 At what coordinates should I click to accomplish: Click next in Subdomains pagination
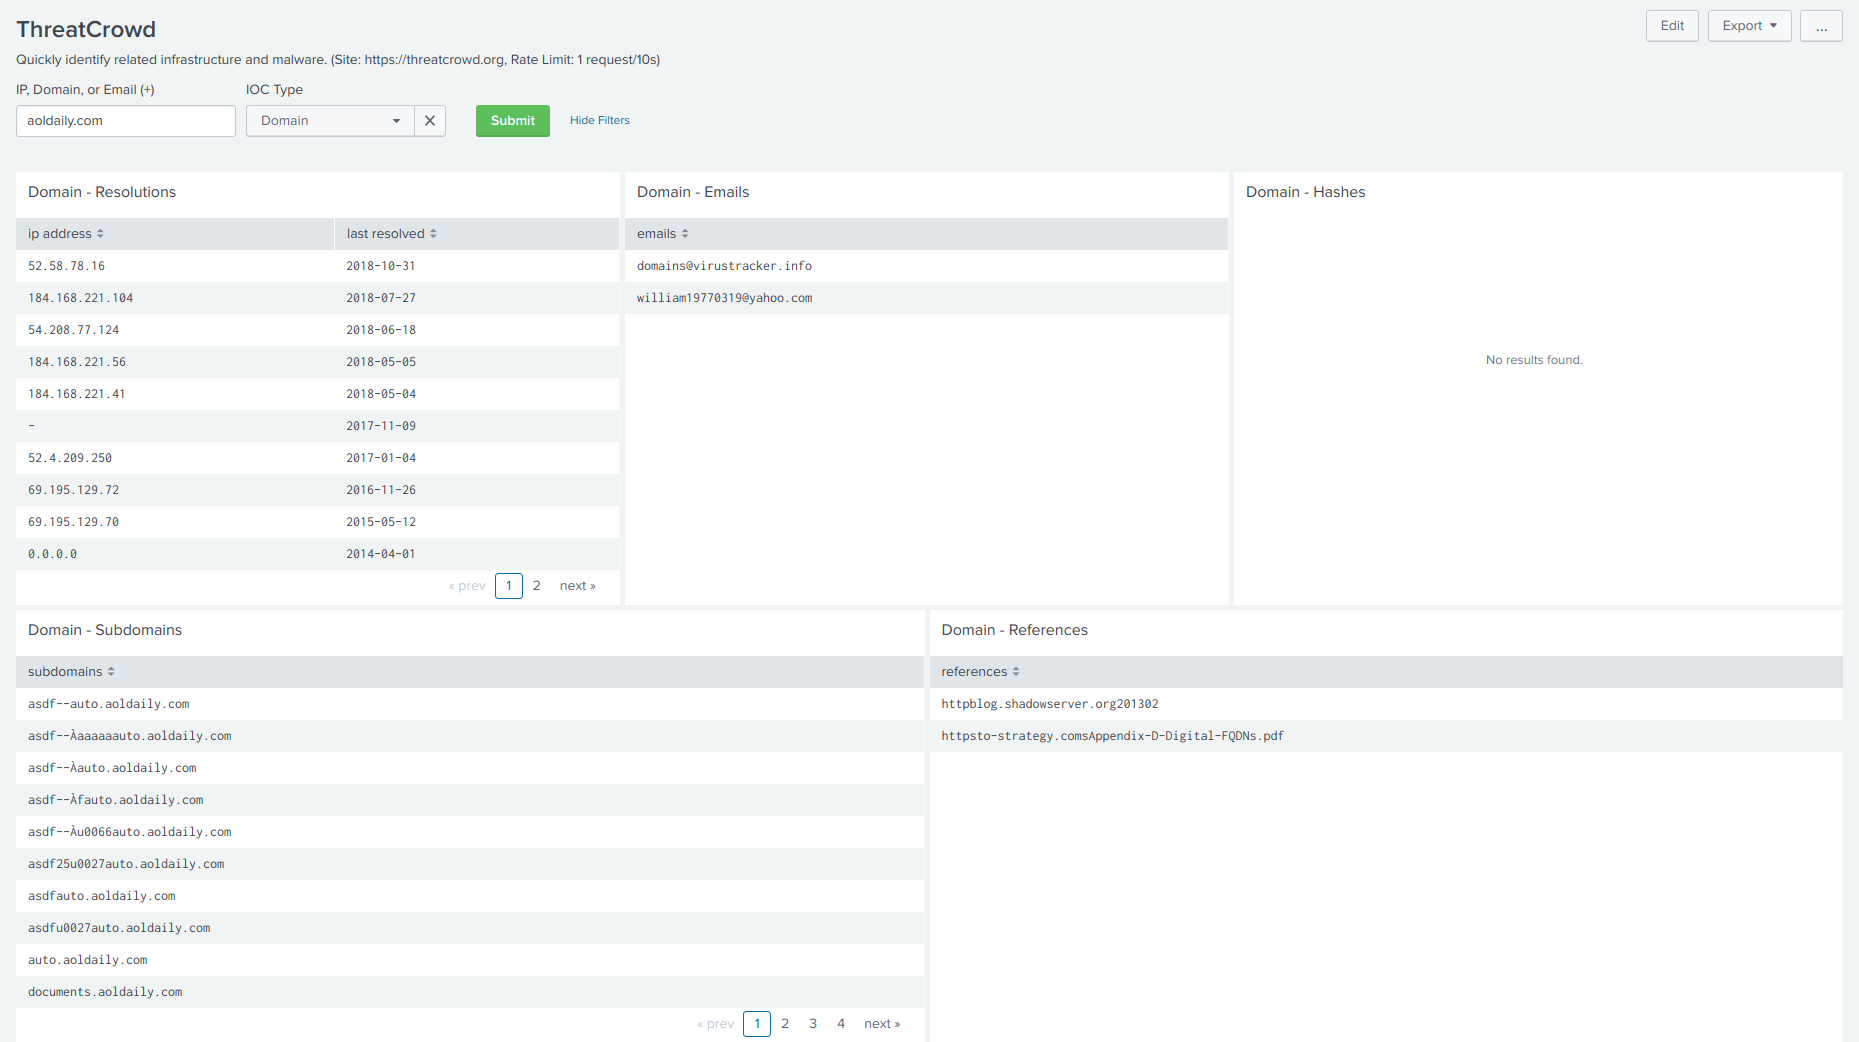coord(882,1024)
